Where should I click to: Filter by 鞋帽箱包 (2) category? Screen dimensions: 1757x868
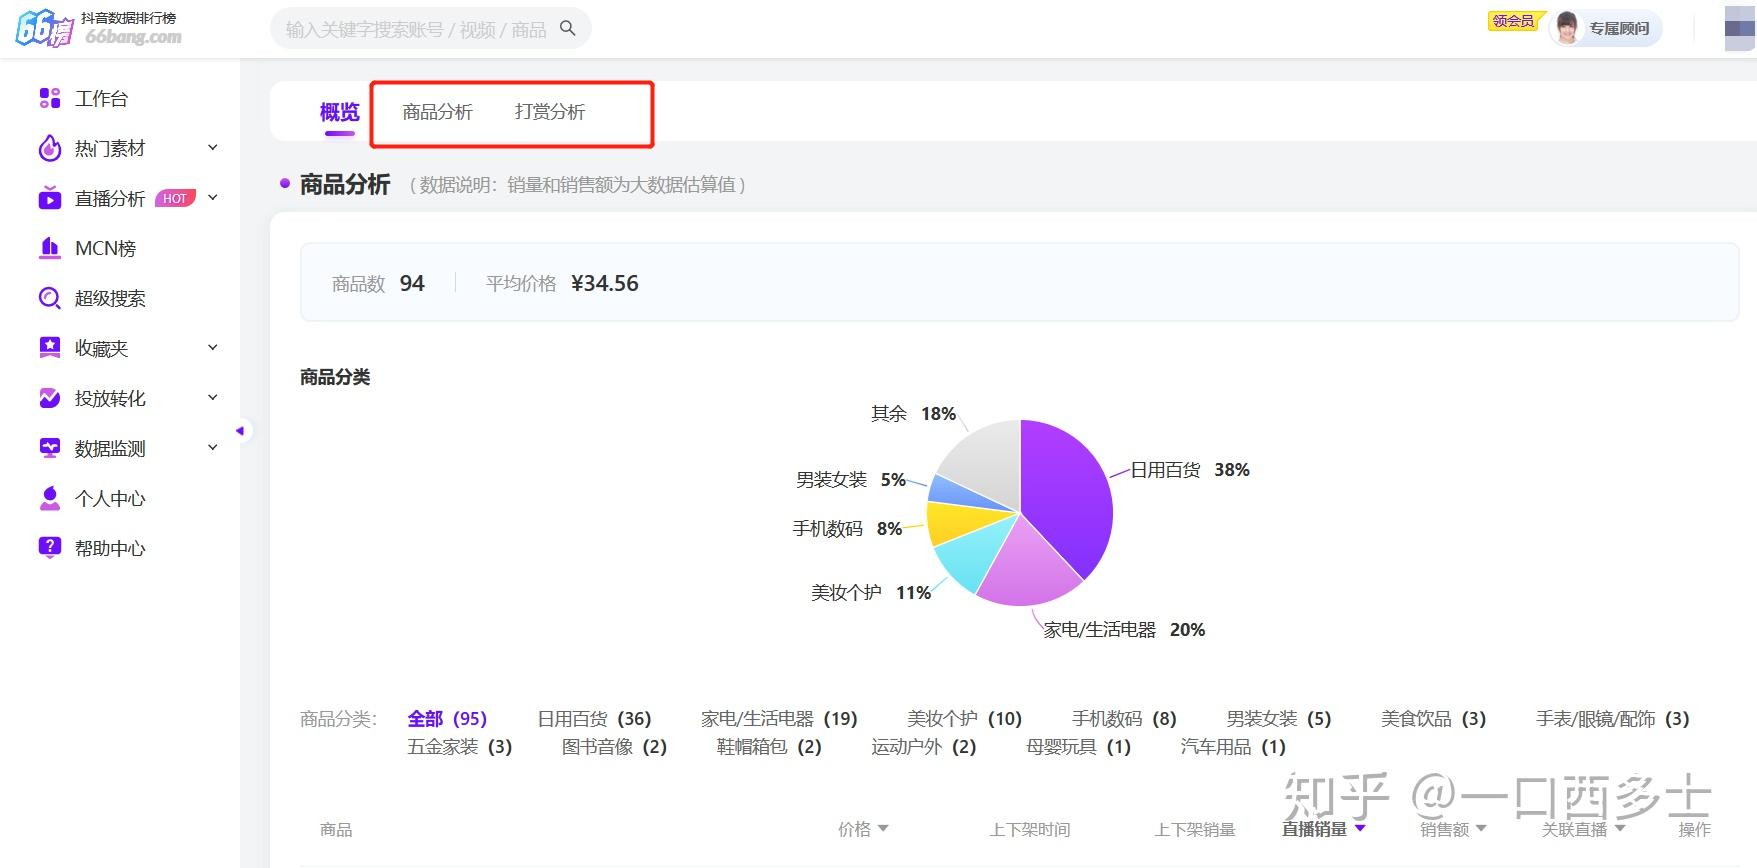[x=769, y=747]
